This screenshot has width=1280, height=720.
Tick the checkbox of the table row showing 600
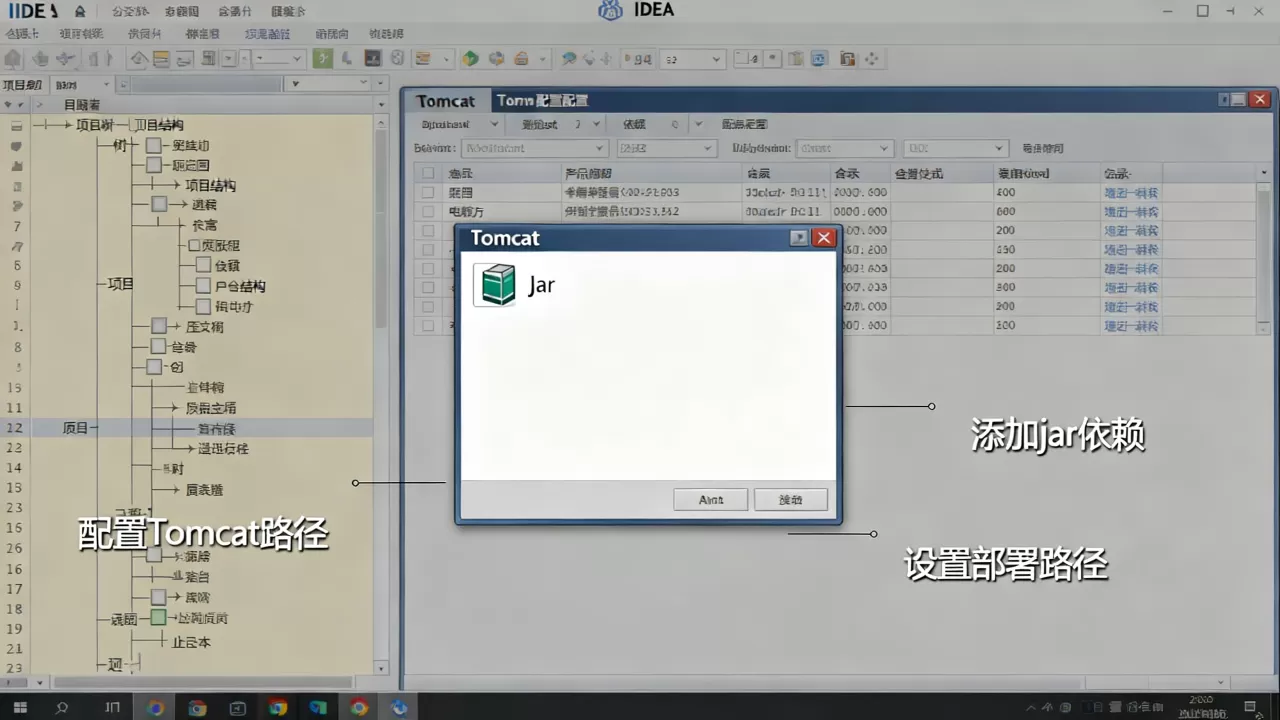pyautogui.click(x=428, y=211)
